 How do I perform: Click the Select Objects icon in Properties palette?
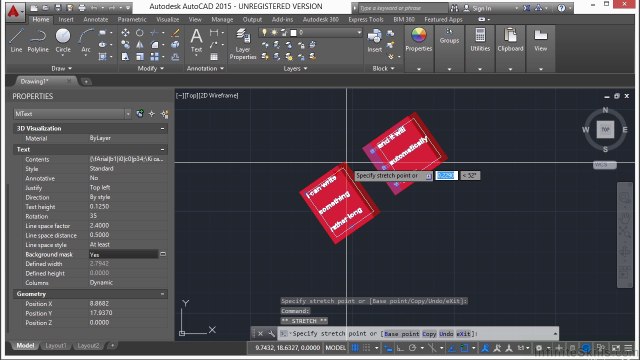pyautogui.click(x=152, y=114)
